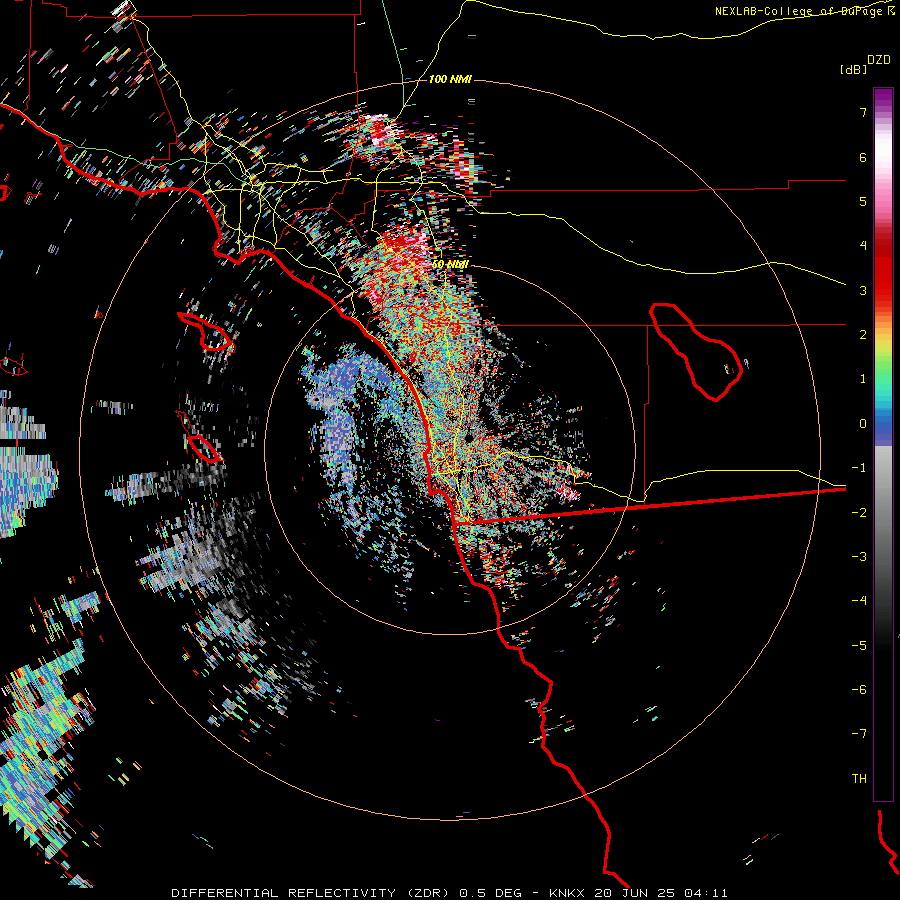The width and height of the screenshot is (900, 900).
Task: Click the 20 JUN 25 04:11 timestamp
Action: pos(659,893)
